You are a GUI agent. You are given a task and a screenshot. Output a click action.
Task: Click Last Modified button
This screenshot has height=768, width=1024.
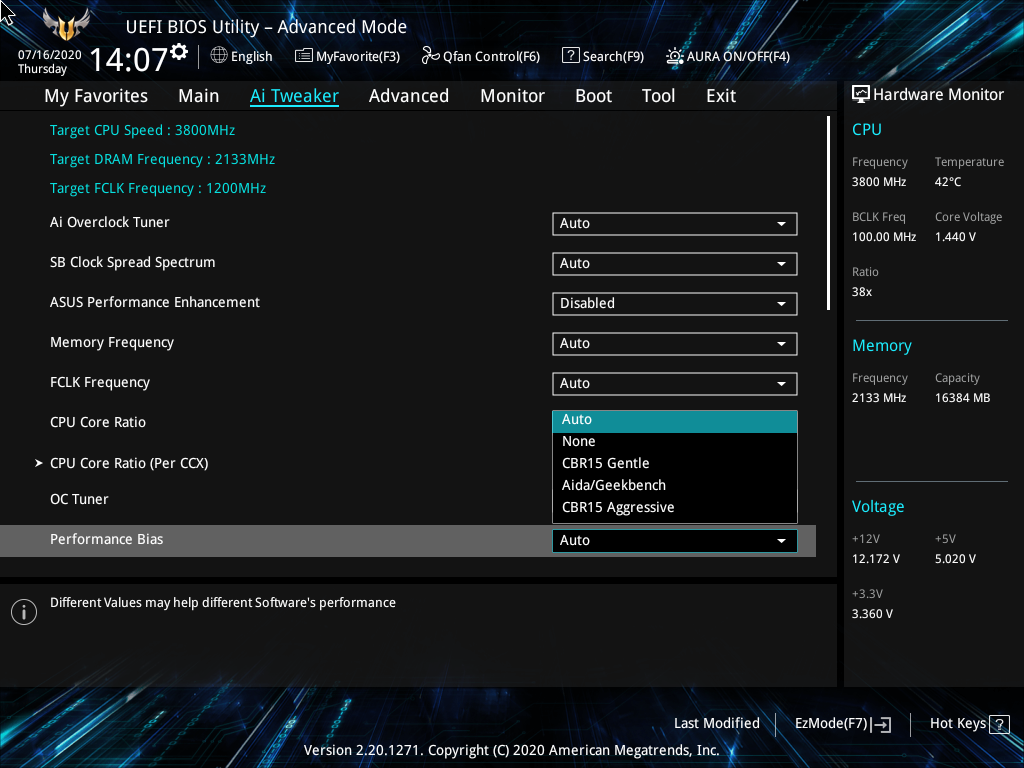[716, 724]
